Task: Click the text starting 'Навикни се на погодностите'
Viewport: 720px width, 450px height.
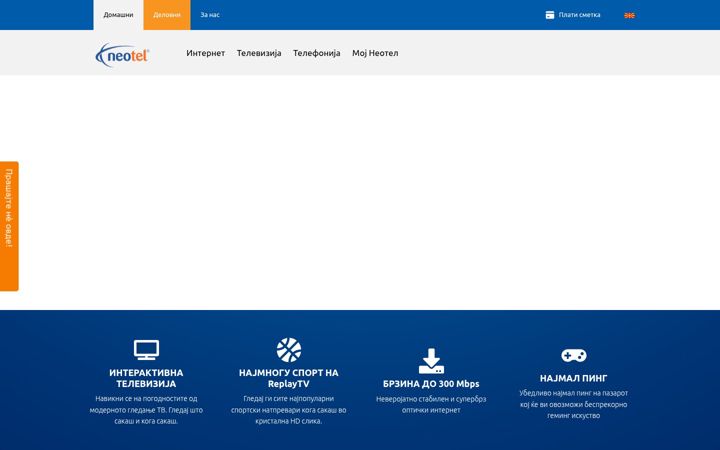Action: click(x=146, y=410)
